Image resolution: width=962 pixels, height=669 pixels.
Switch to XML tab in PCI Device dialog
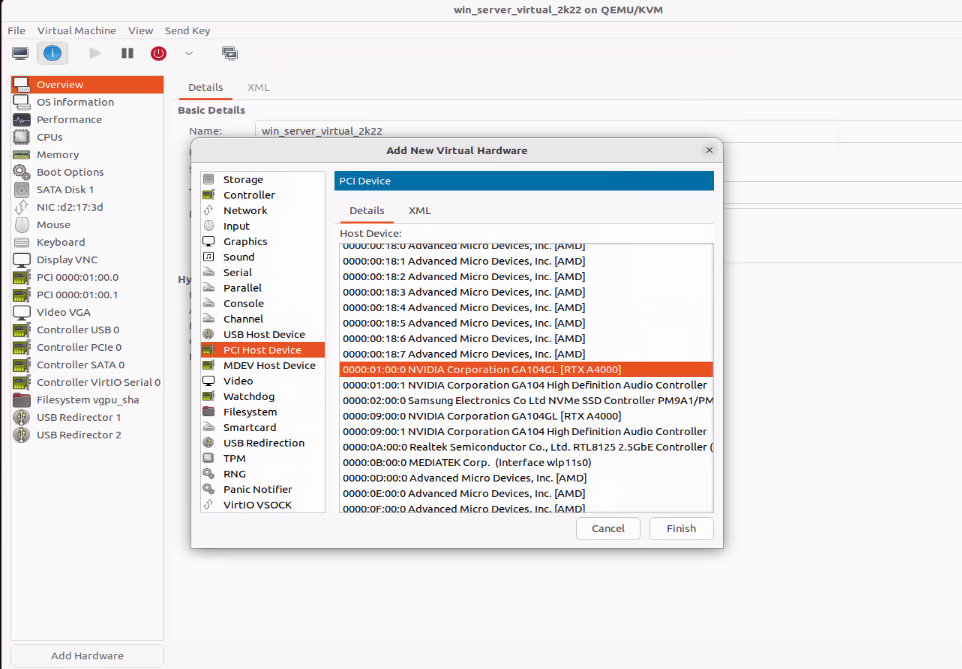(x=420, y=211)
